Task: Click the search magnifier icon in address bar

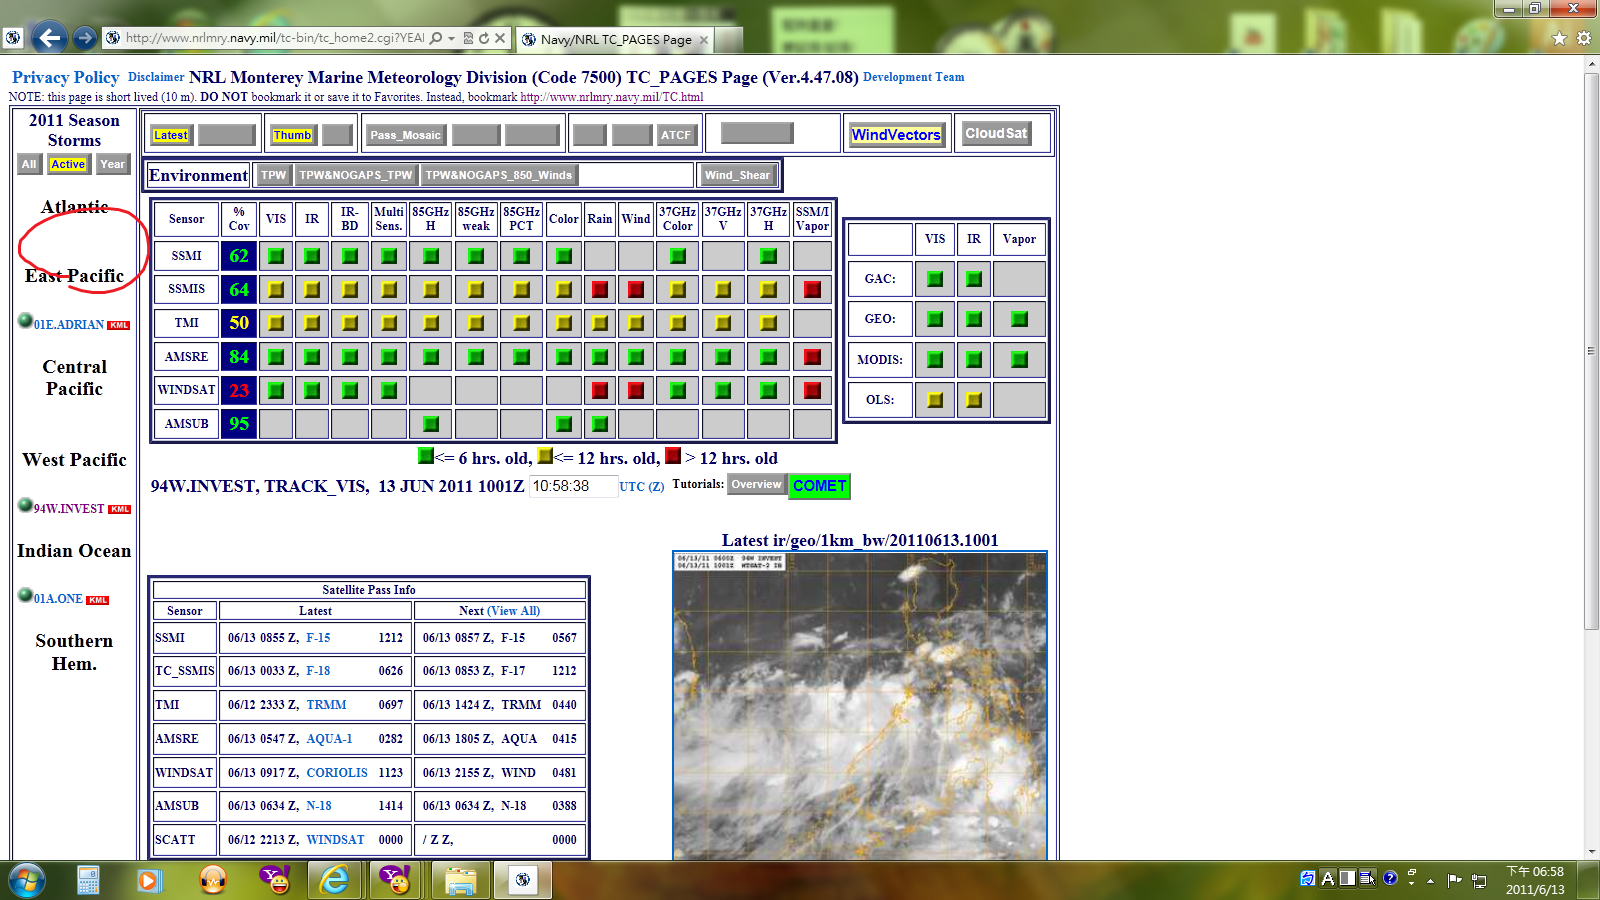Action: (x=436, y=38)
